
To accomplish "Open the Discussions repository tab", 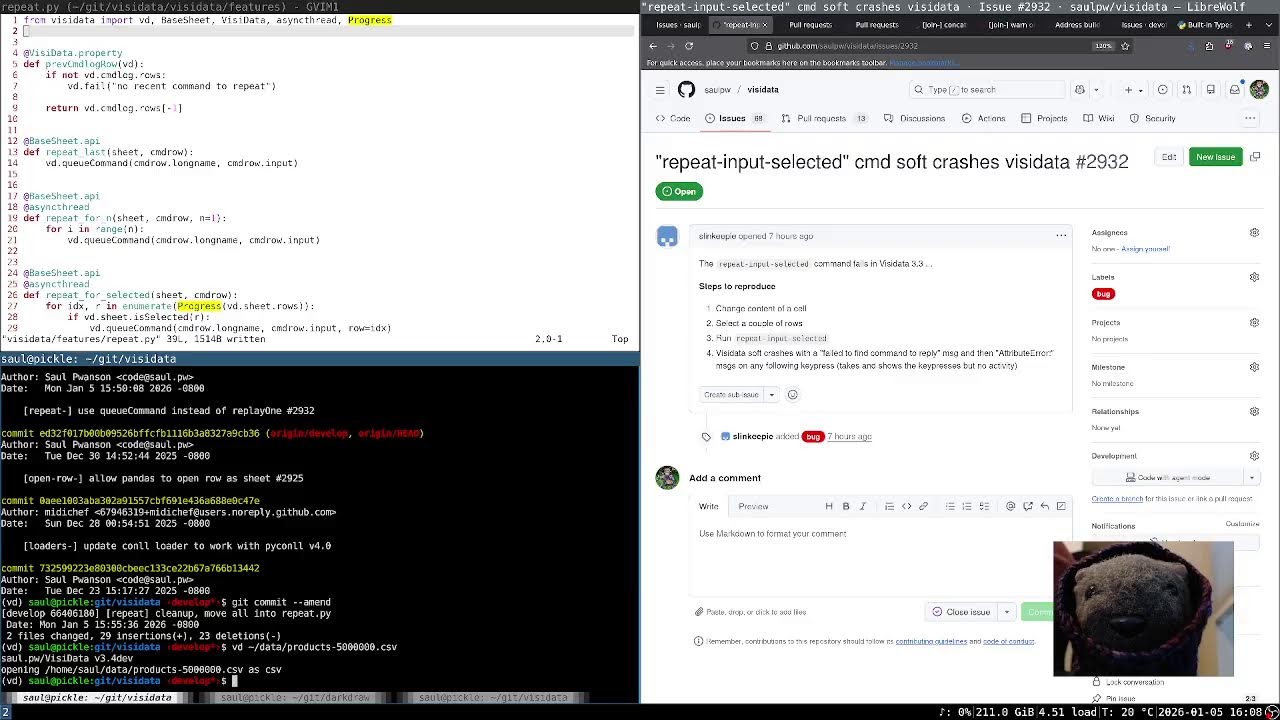I will (915, 118).
